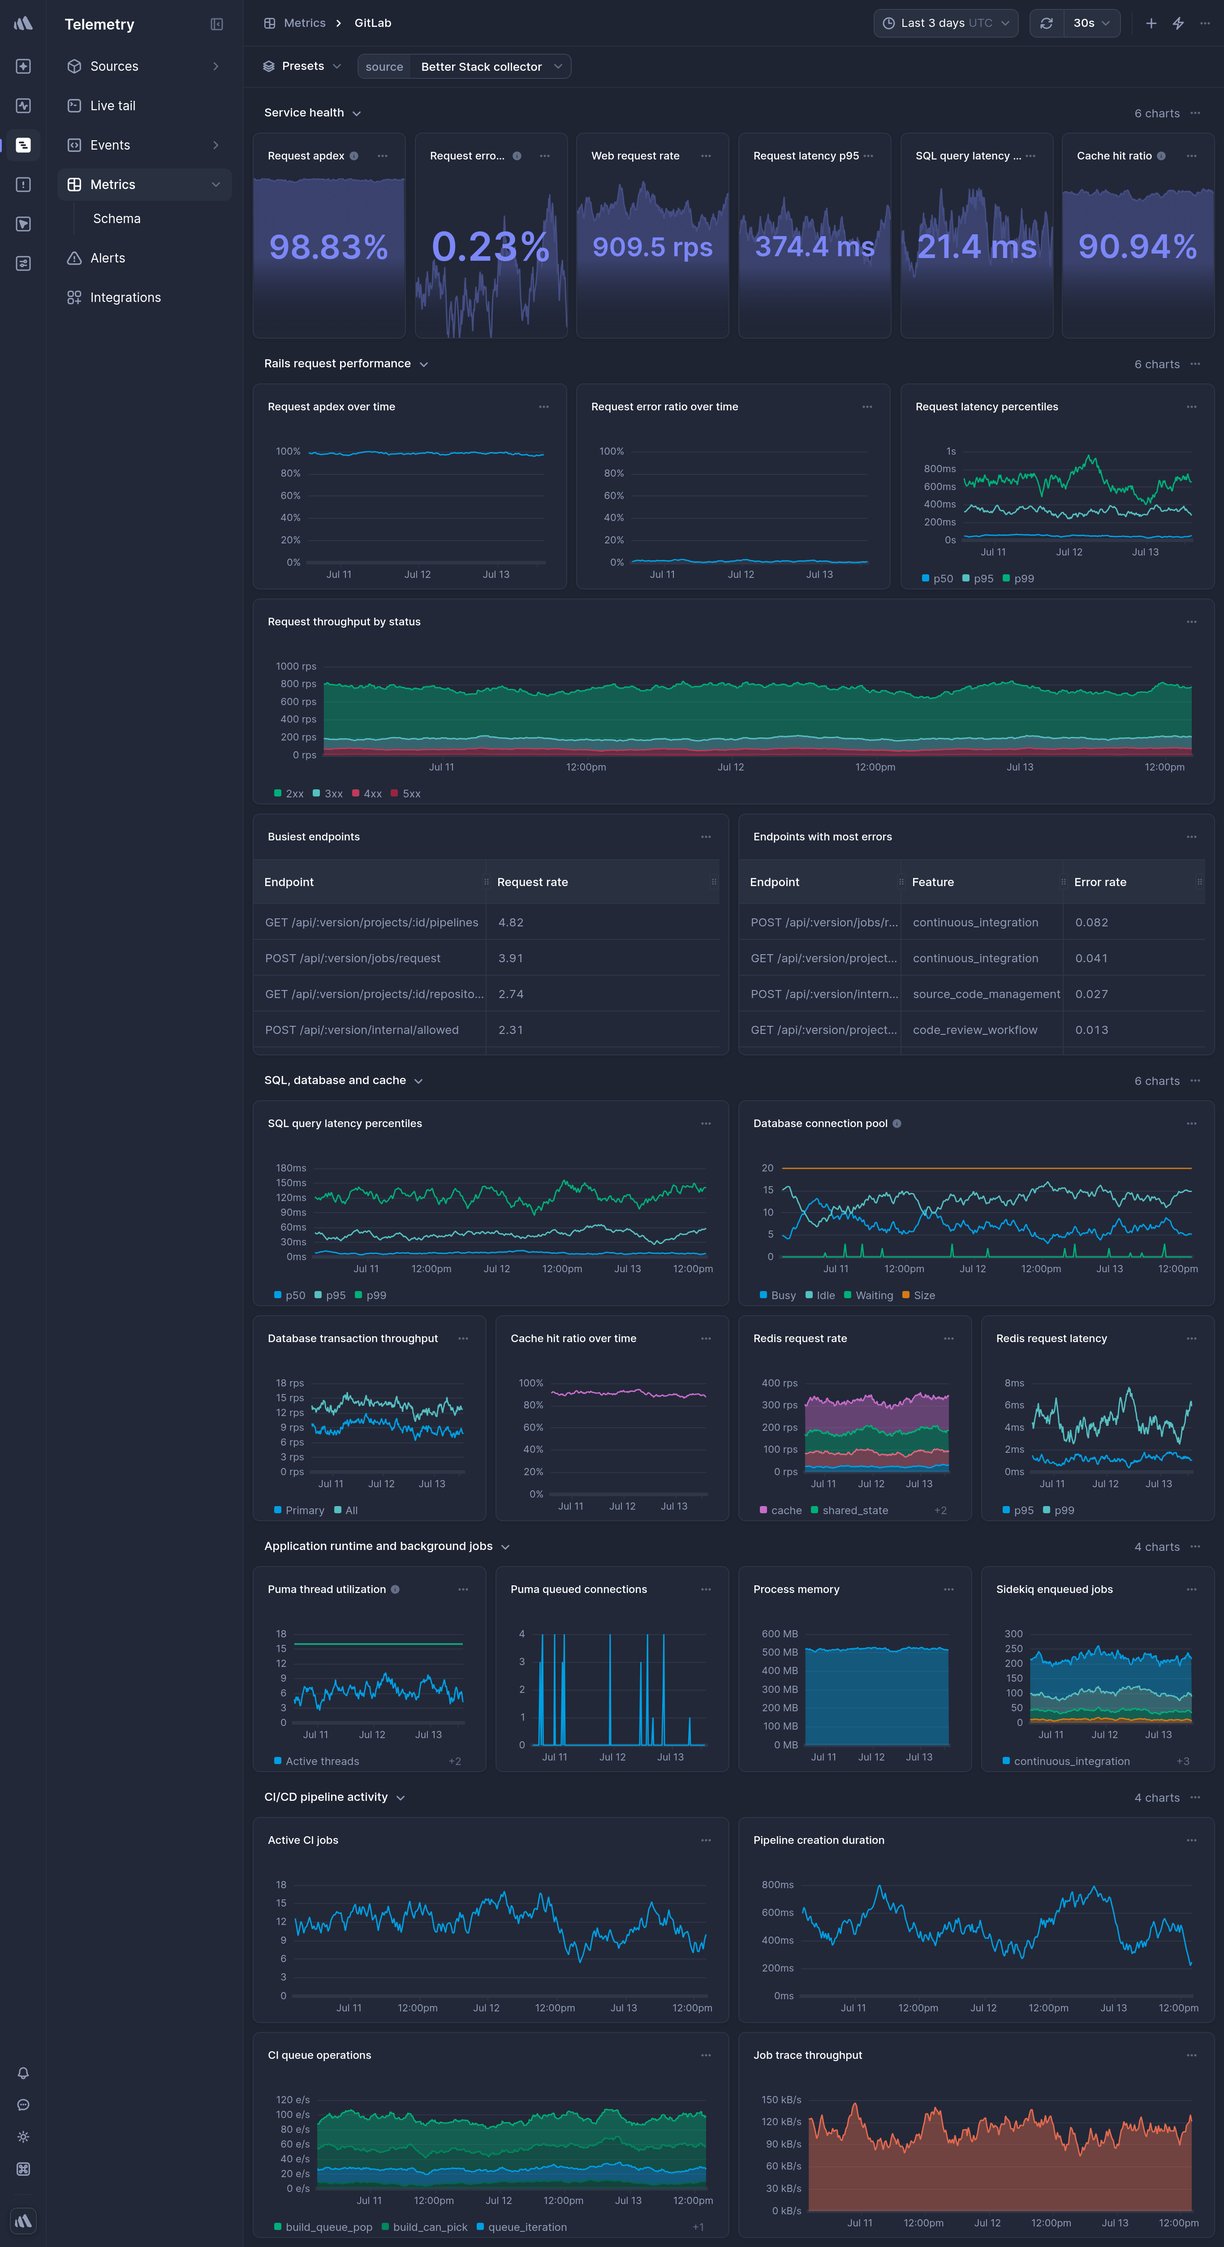Click info icon next to Request apdex
This screenshot has height=2247, width=1224.
pyautogui.click(x=354, y=156)
